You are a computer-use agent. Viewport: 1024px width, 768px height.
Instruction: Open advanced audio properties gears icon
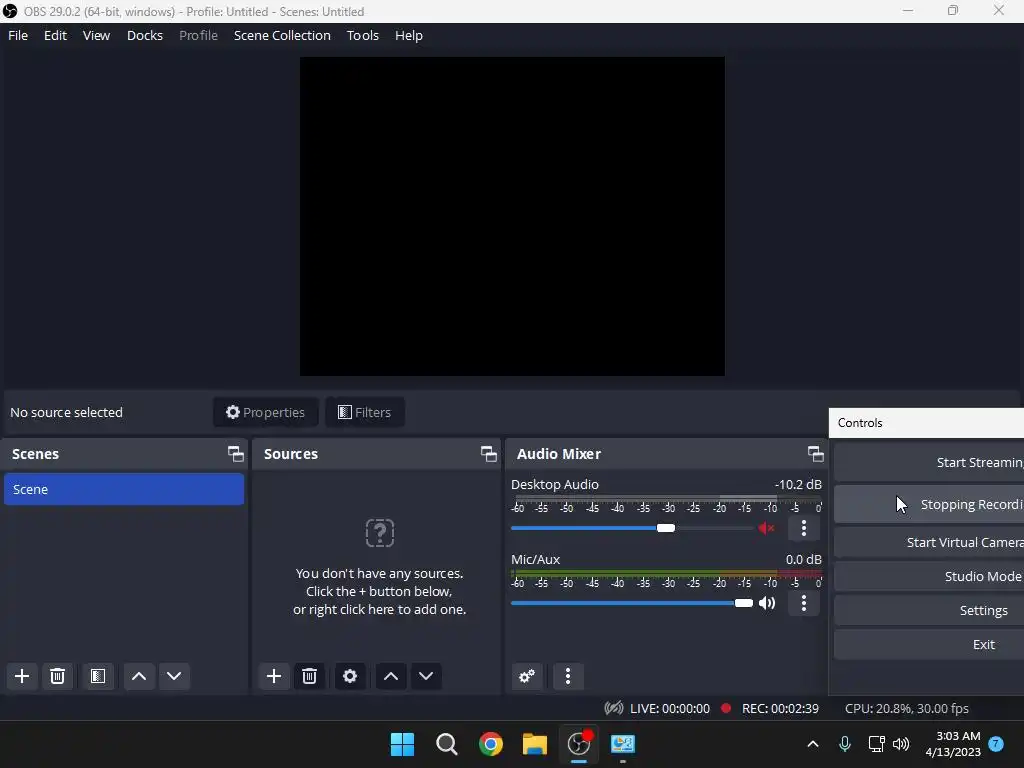(527, 676)
